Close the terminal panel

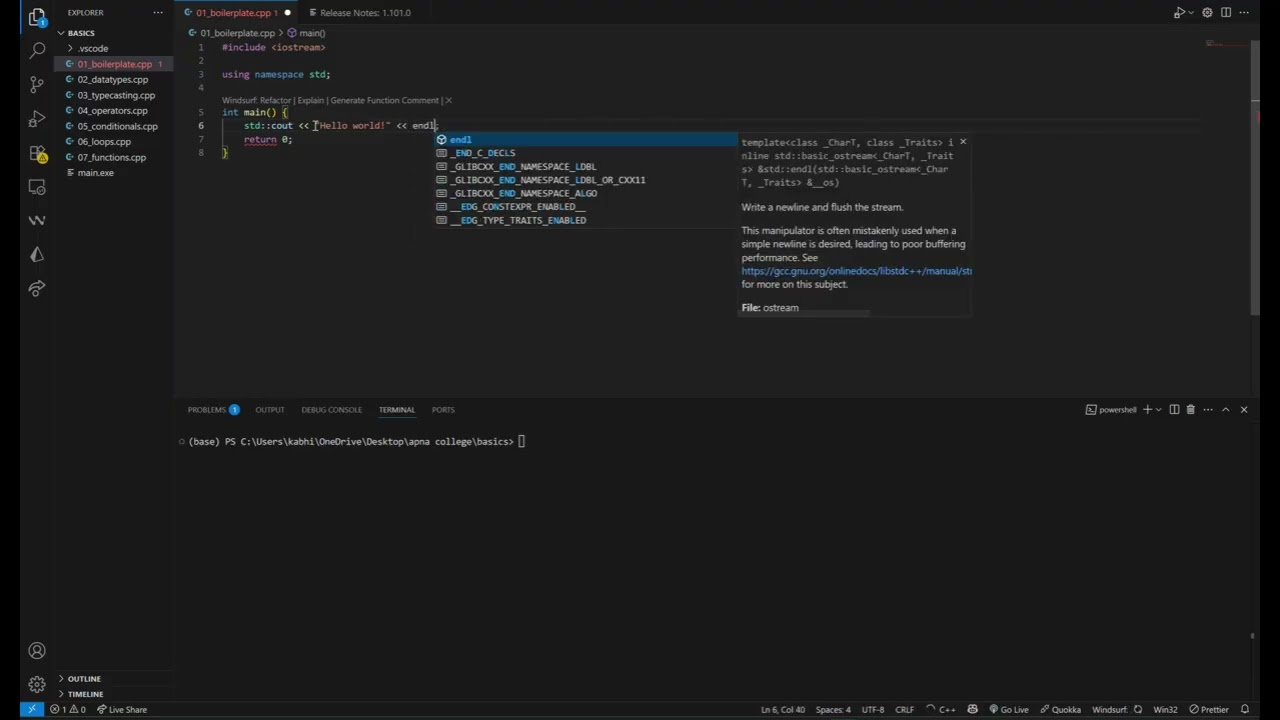[x=1244, y=409]
